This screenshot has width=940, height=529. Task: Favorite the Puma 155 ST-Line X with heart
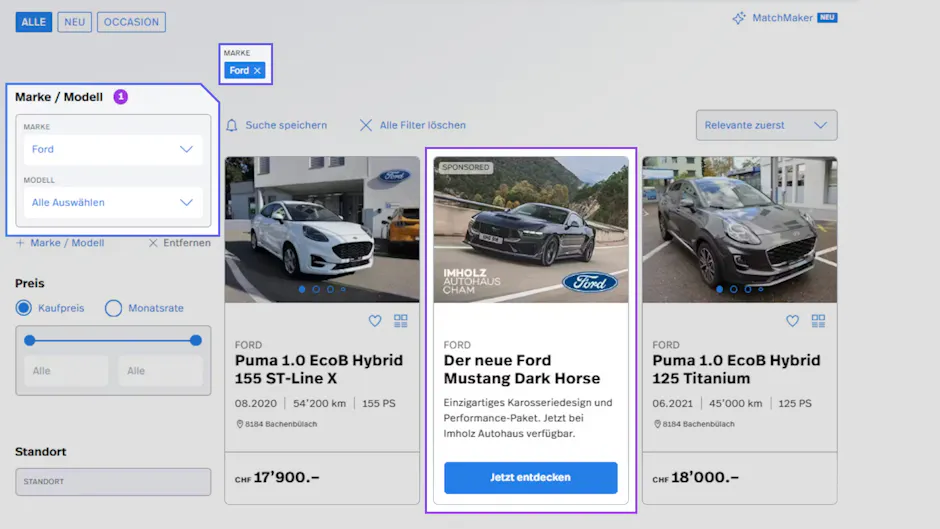pos(375,321)
